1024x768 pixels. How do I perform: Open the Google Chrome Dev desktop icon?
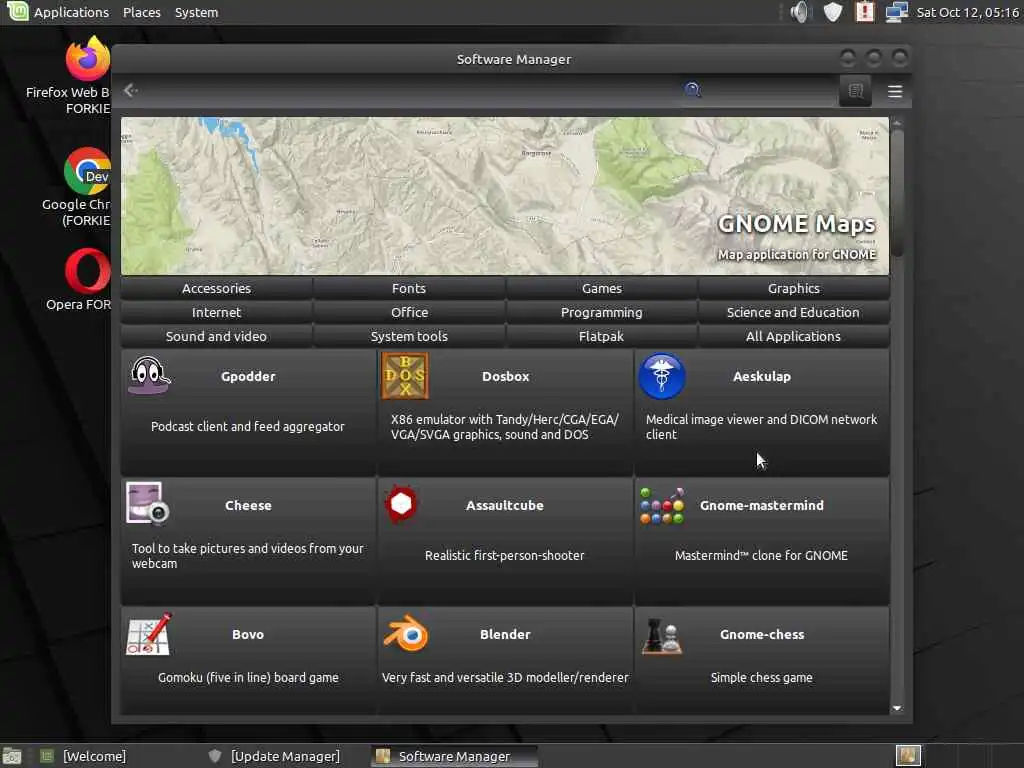click(x=88, y=171)
